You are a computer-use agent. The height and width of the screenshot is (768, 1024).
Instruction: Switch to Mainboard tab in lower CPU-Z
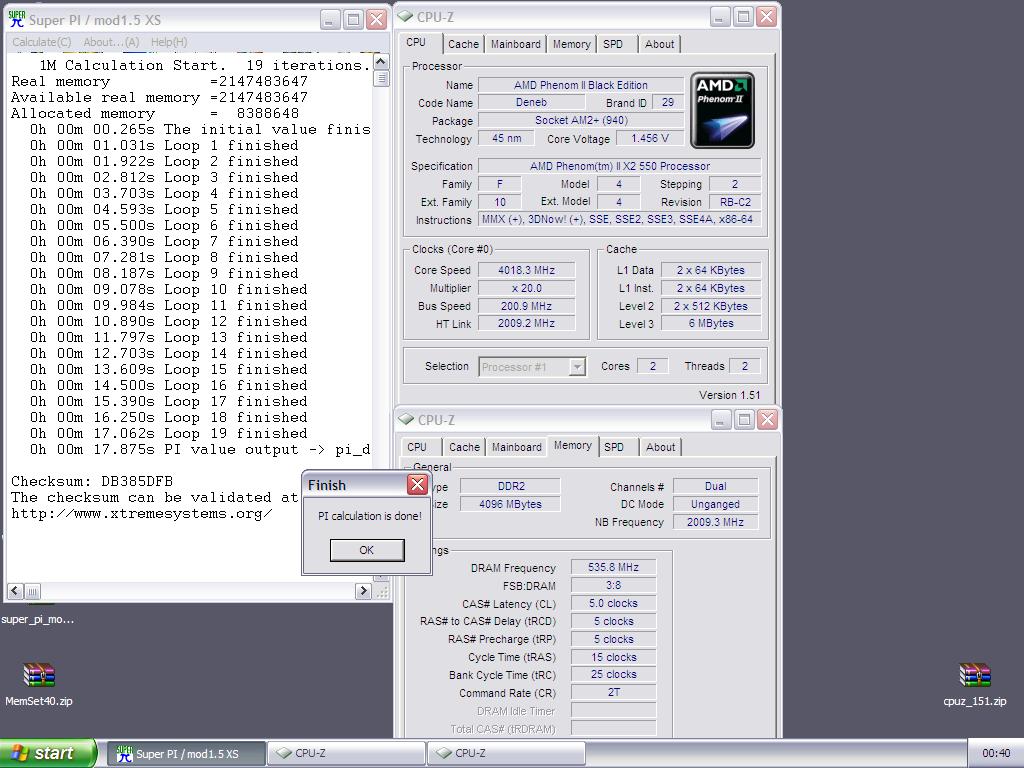517,447
